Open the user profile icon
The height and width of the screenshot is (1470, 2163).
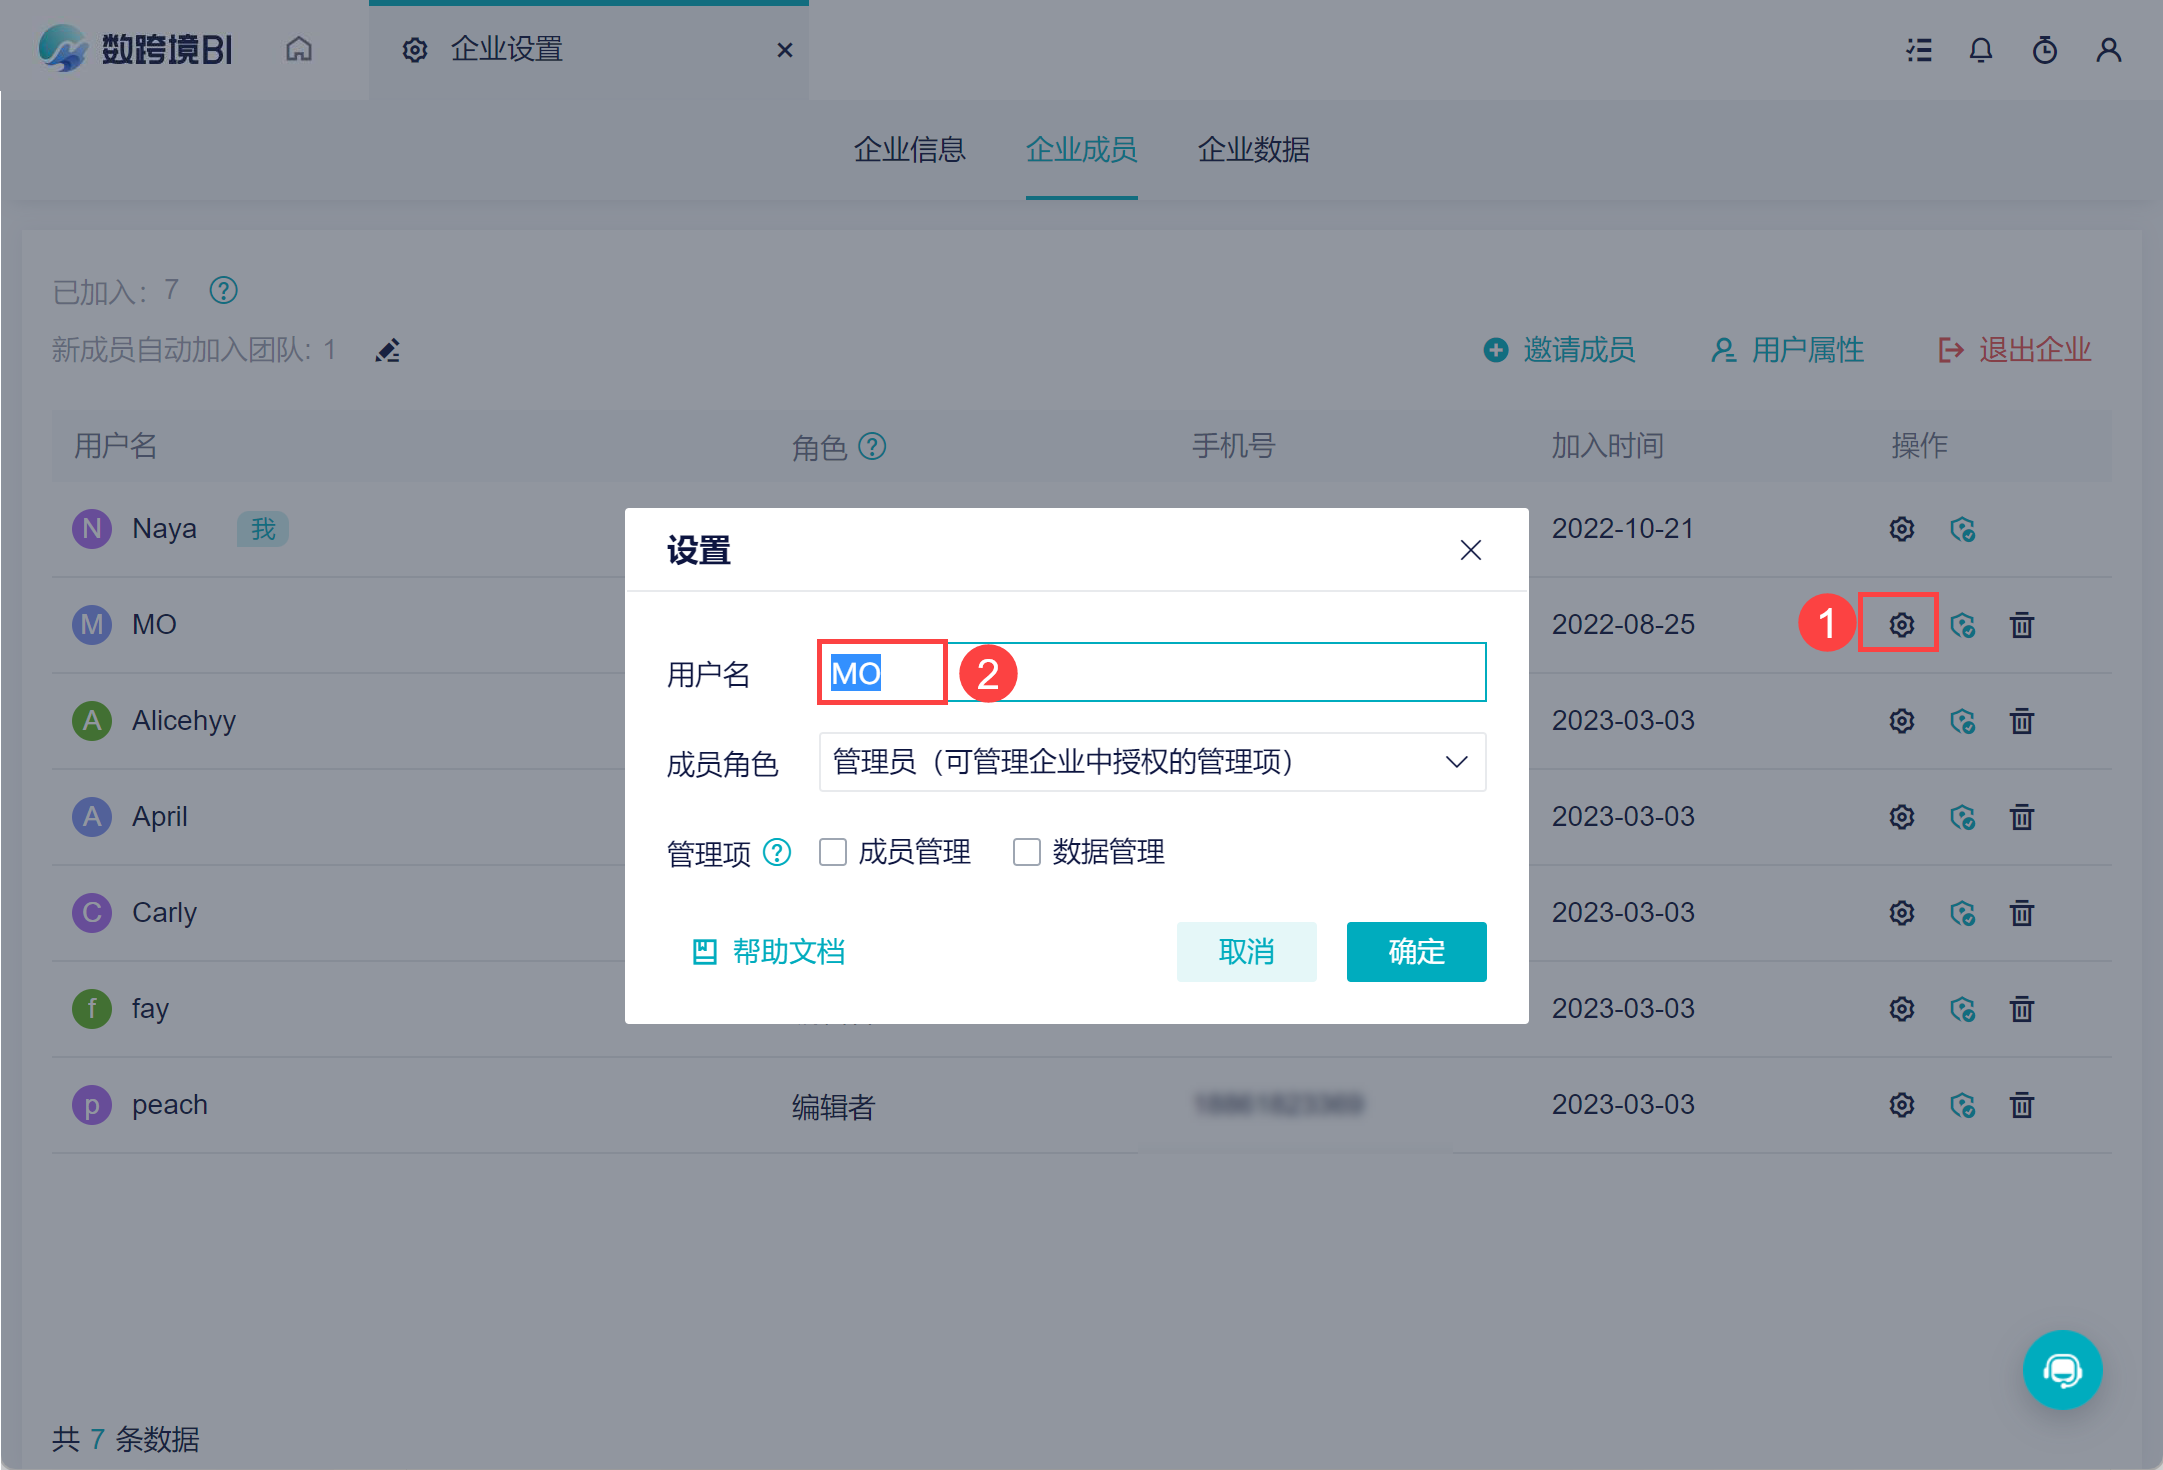tap(2108, 50)
